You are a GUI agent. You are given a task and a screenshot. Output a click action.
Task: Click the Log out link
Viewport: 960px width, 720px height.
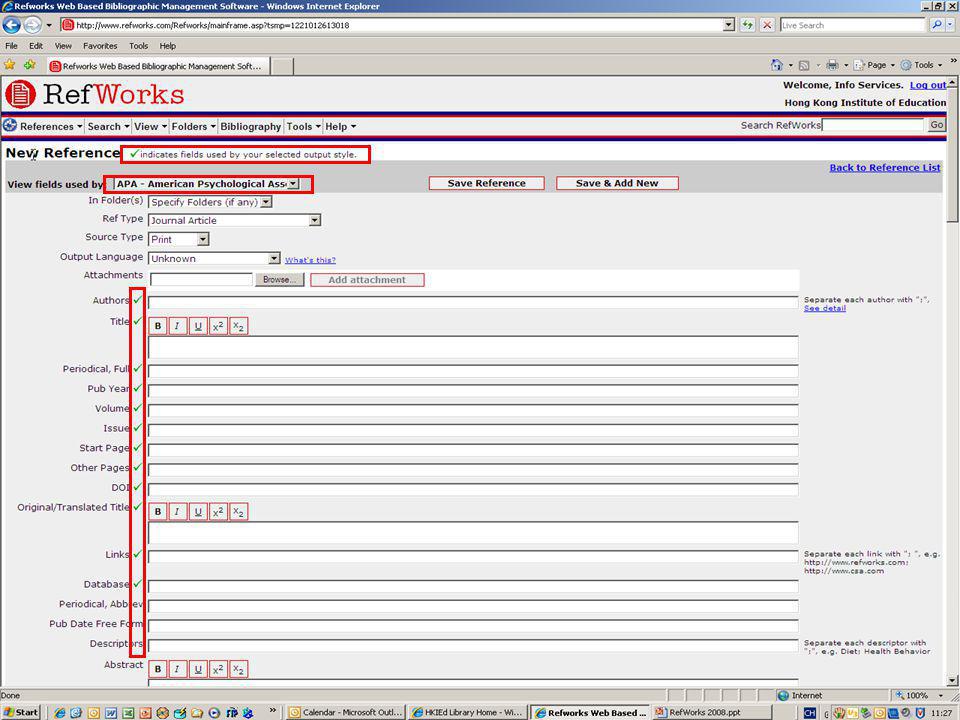pos(928,85)
